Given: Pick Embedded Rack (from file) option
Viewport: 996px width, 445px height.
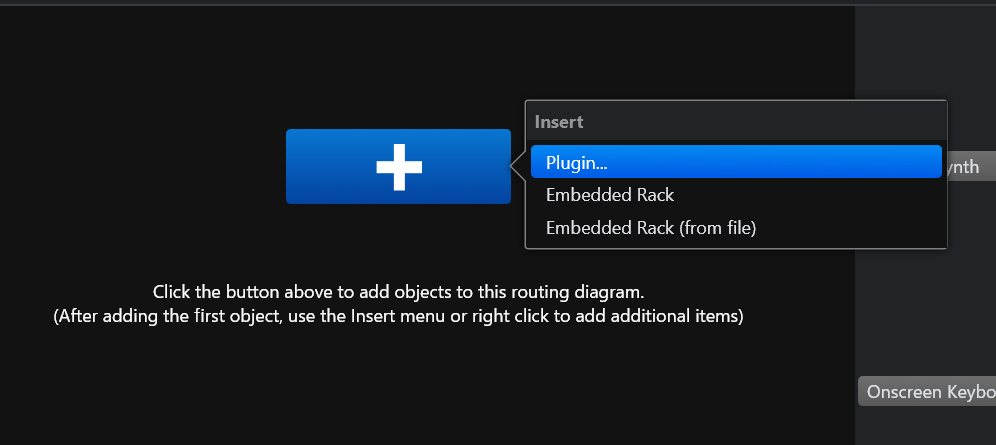Looking at the screenshot, I should pyautogui.click(x=650, y=228).
